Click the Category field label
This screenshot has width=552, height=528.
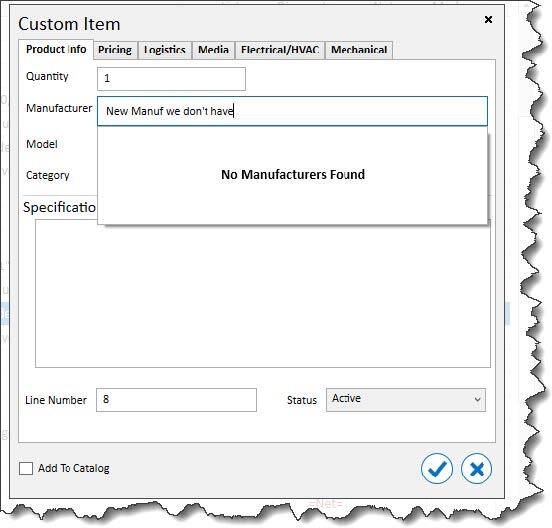[x=48, y=175]
